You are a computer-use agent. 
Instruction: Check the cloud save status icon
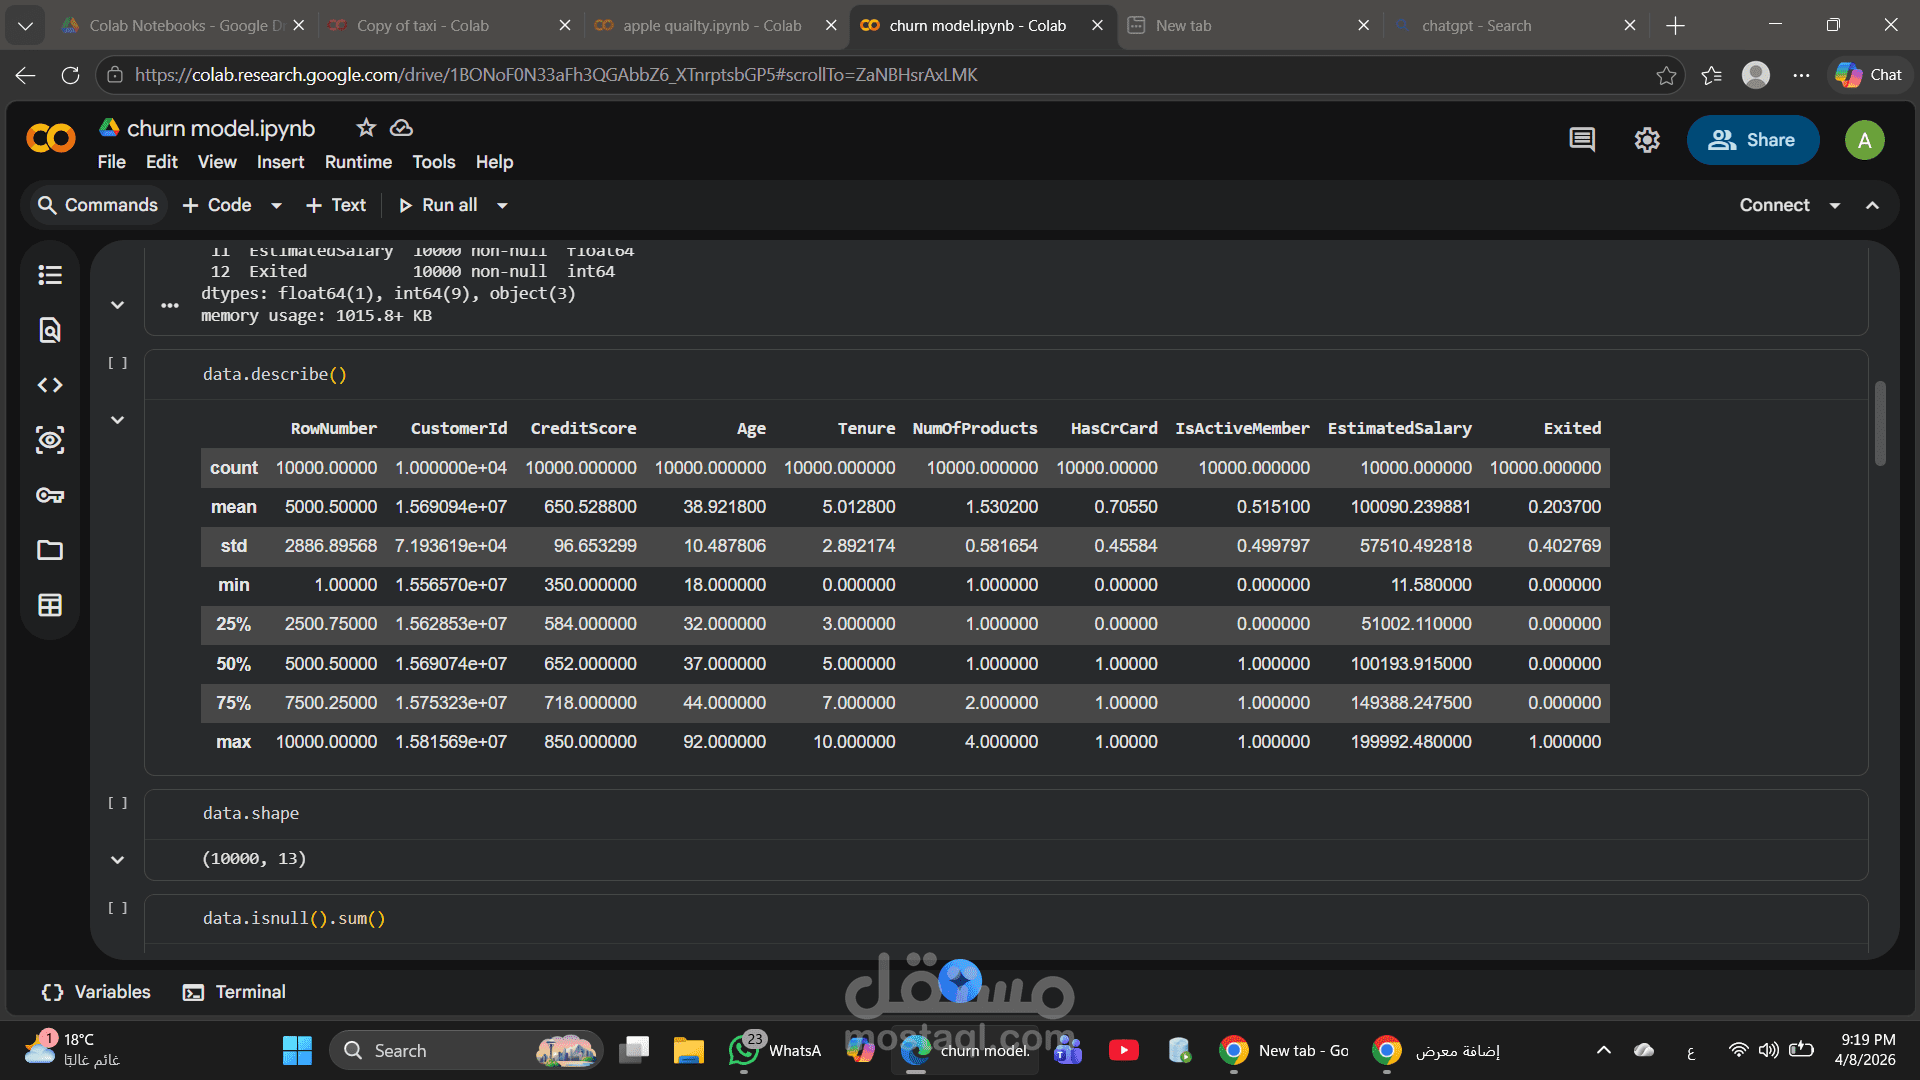pos(401,128)
